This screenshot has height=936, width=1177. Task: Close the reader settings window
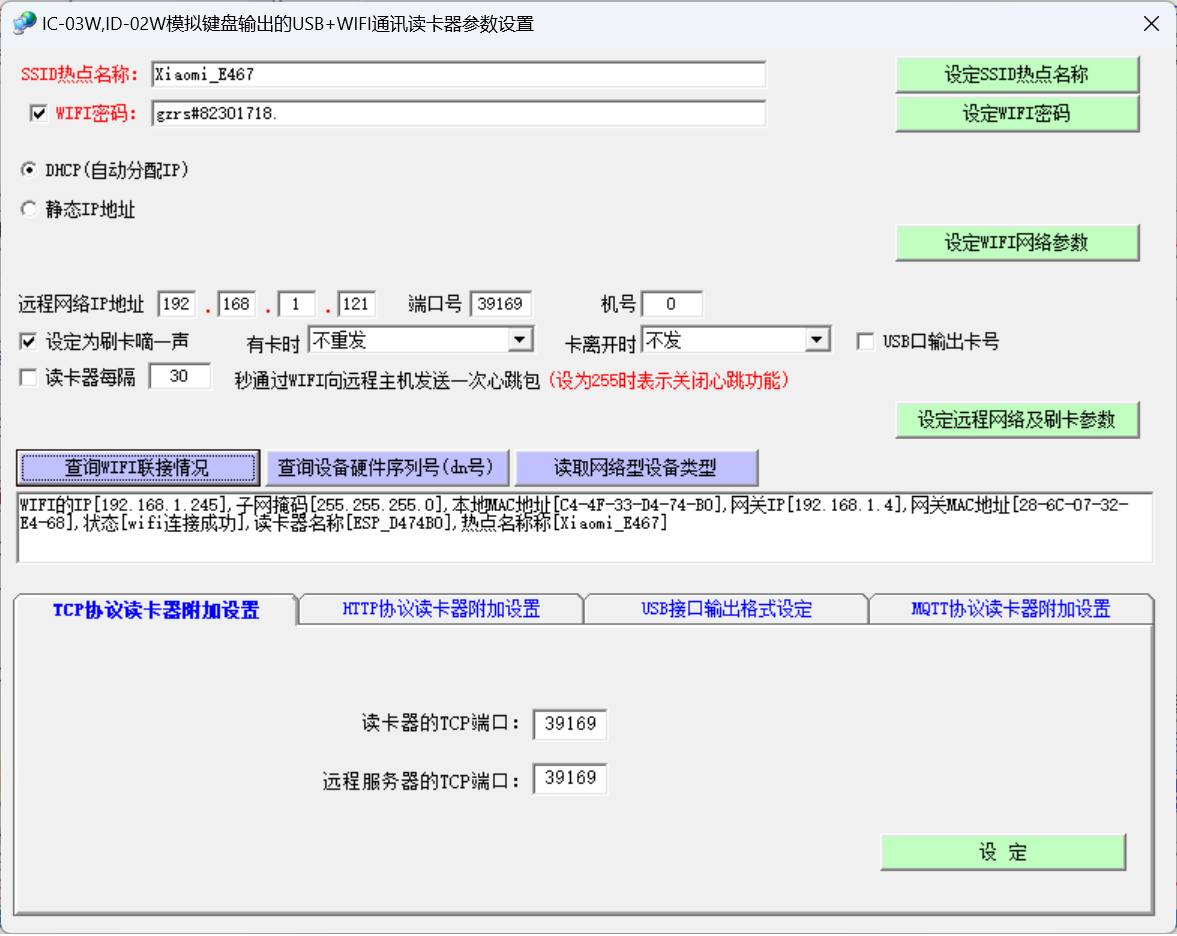(x=1151, y=24)
